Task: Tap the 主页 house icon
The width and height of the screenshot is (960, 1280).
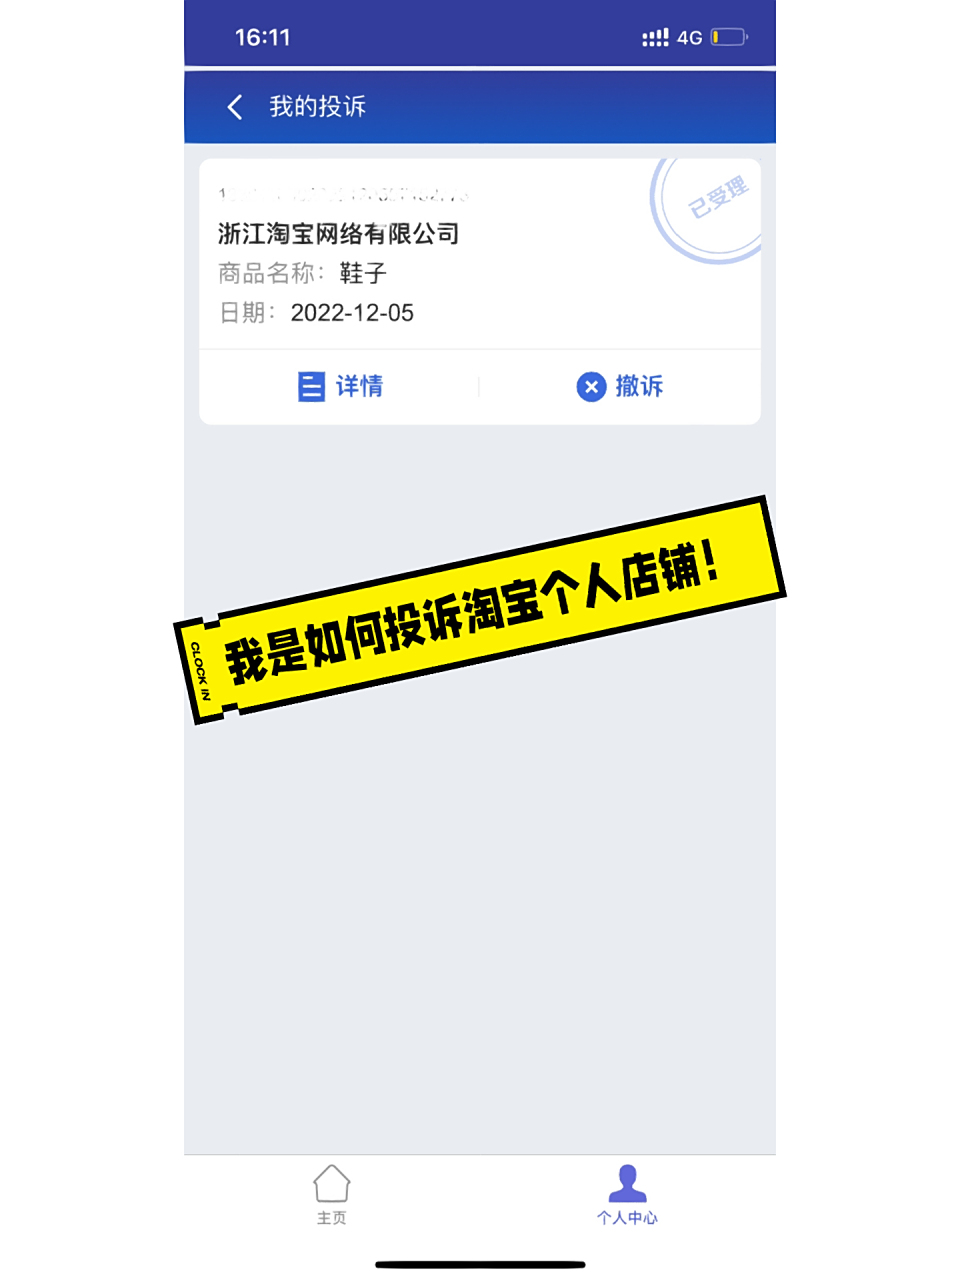Action: coord(331,1183)
